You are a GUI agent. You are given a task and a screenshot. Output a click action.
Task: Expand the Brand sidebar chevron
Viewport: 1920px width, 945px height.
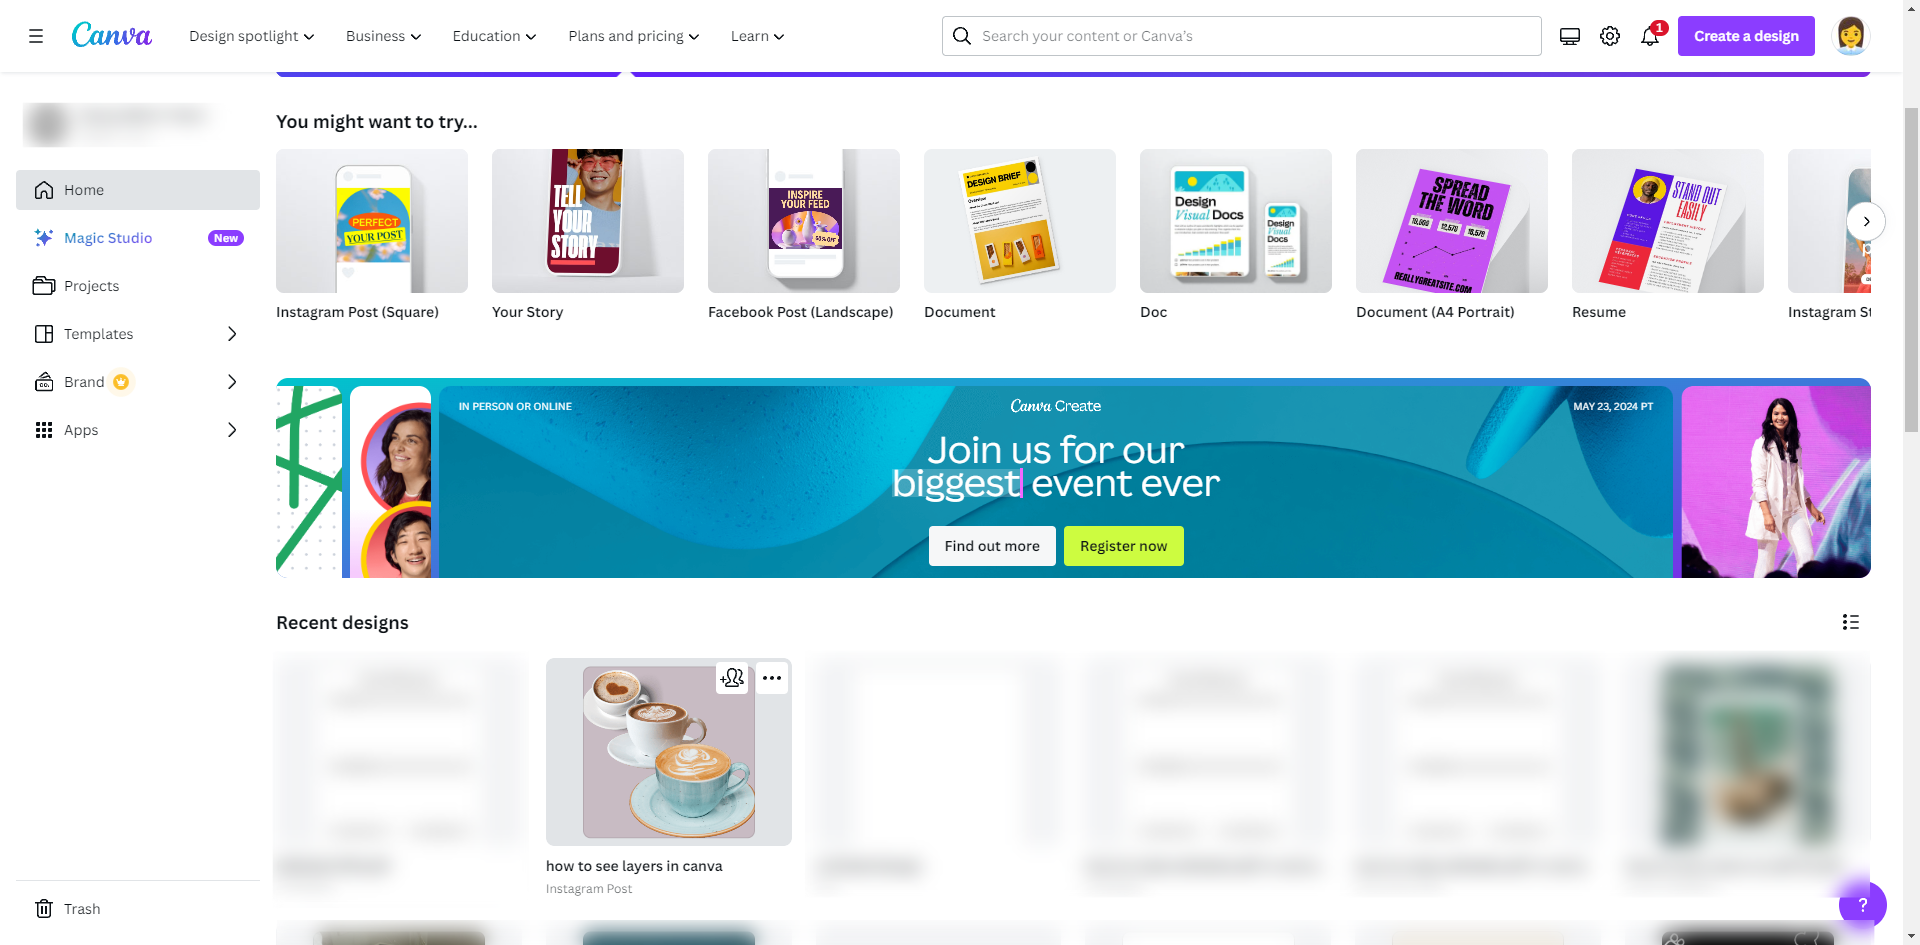coord(232,382)
